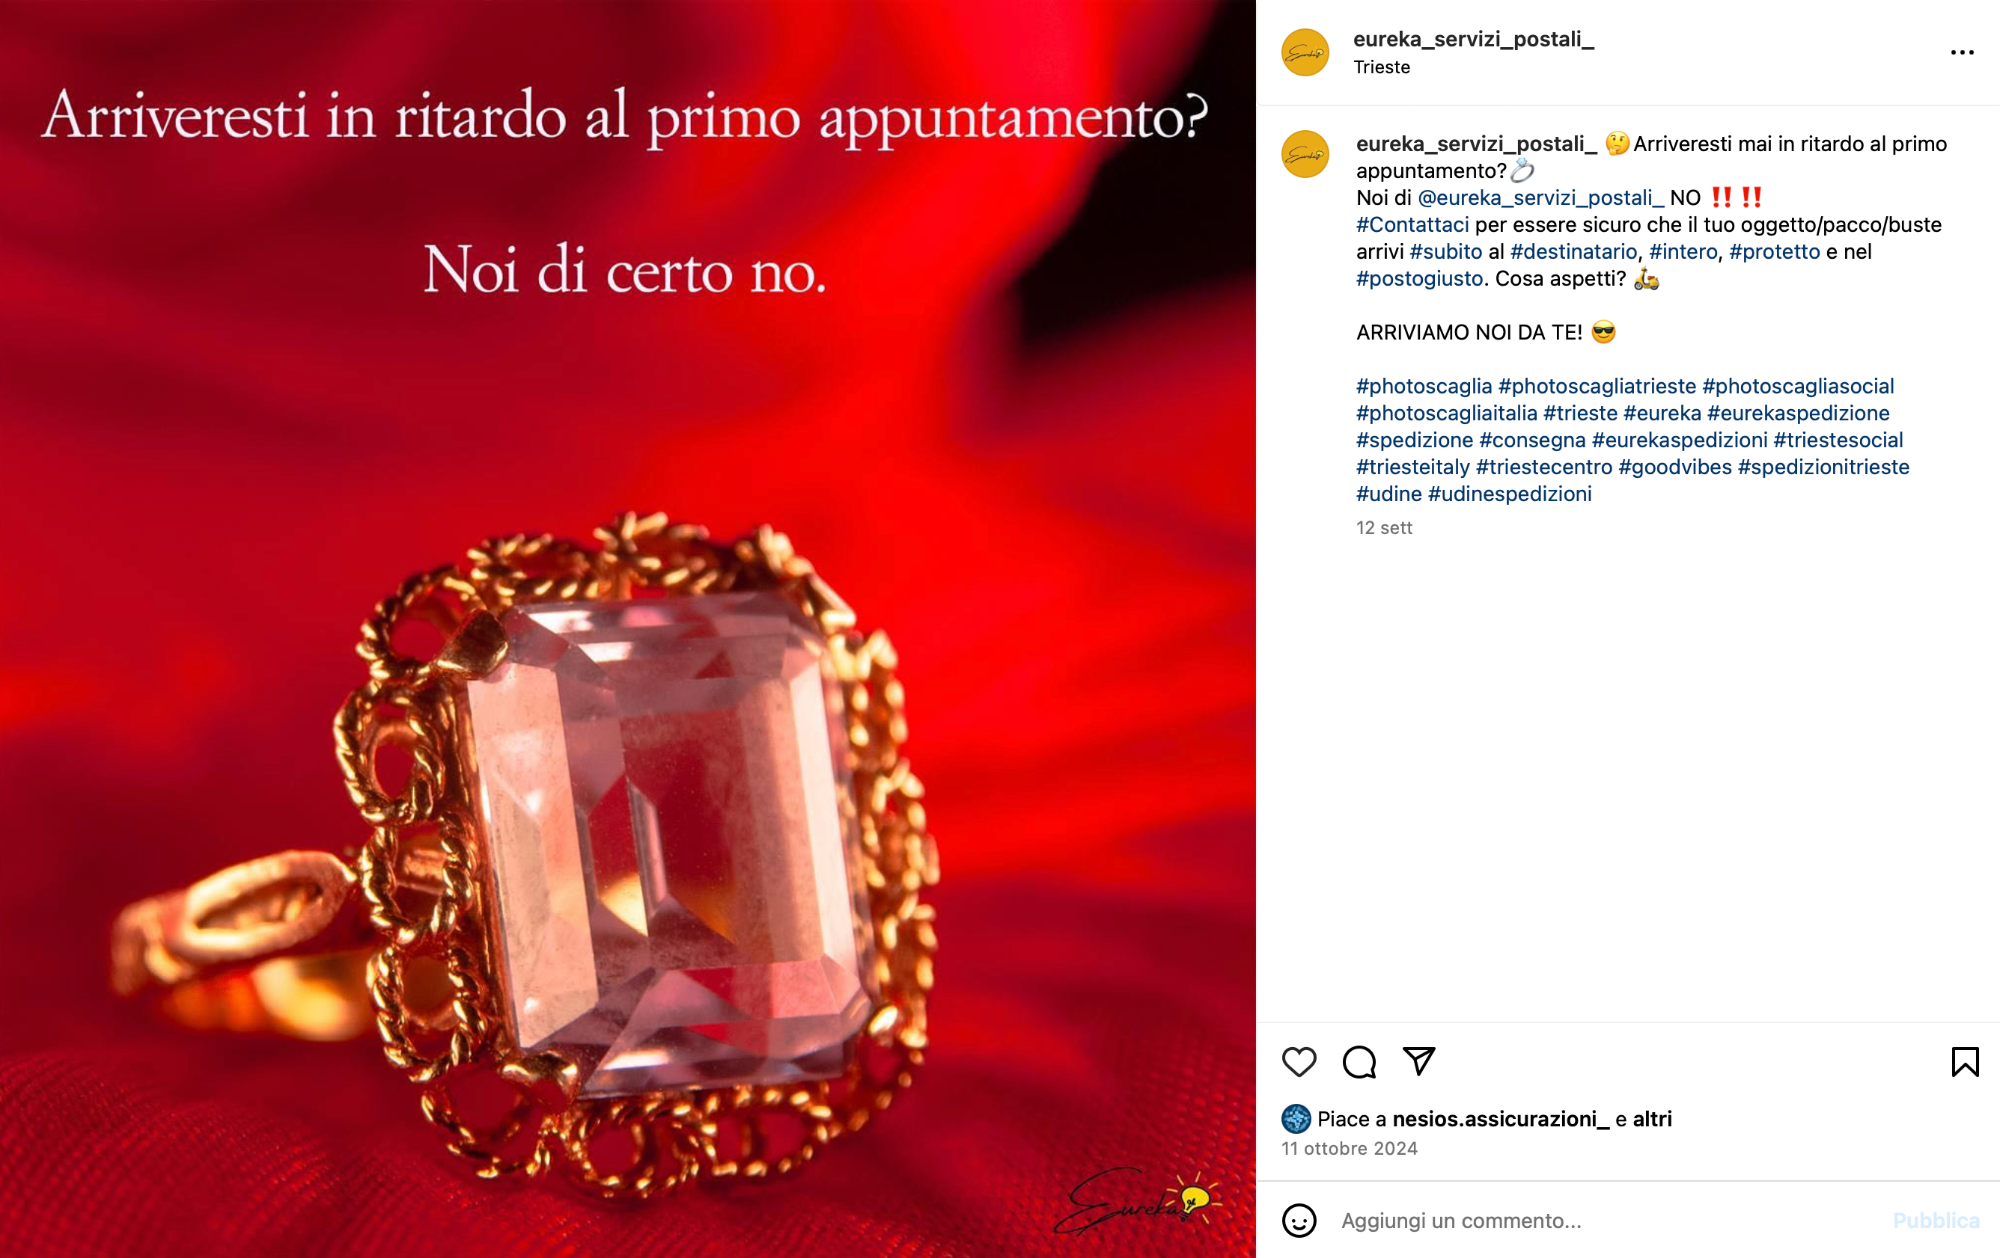Open liker avatar next to Piace a
Image resolution: width=2000 pixels, height=1258 pixels.
[x=1296, y=1118]
